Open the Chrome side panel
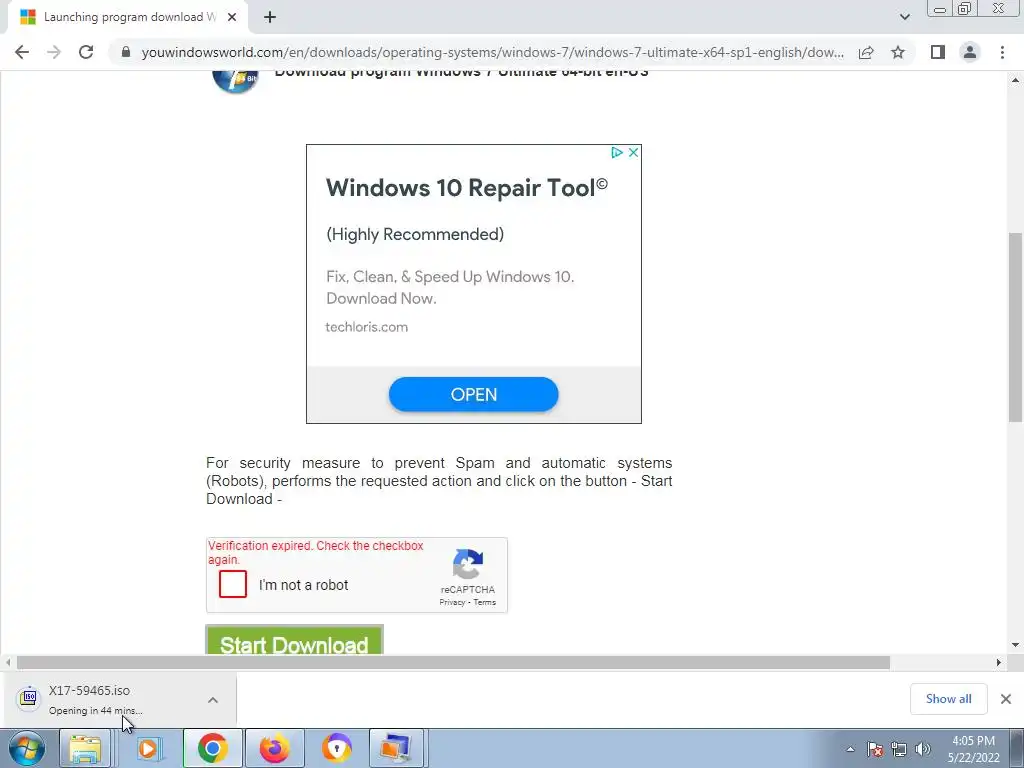The width and height of the screenshot is (1024, 768). tap(938, 52)
